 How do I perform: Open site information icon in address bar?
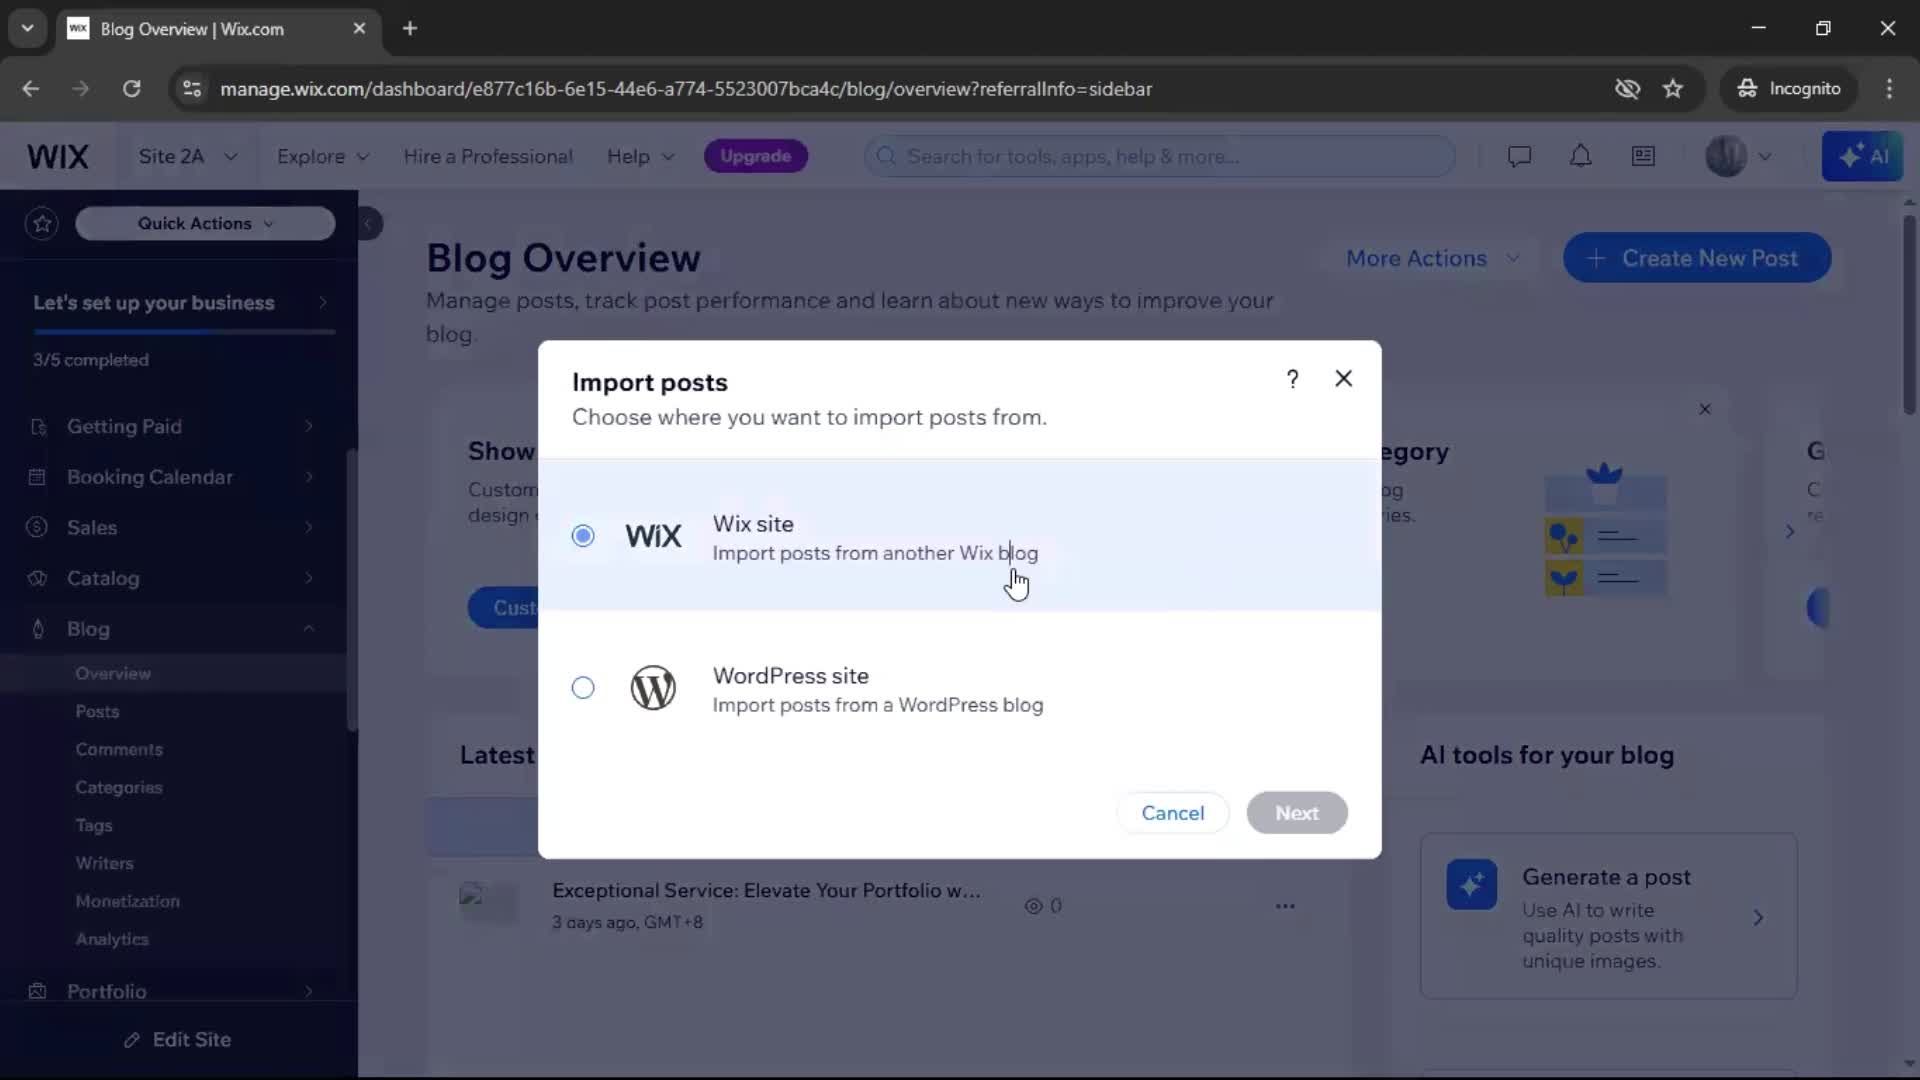(192, 89)
